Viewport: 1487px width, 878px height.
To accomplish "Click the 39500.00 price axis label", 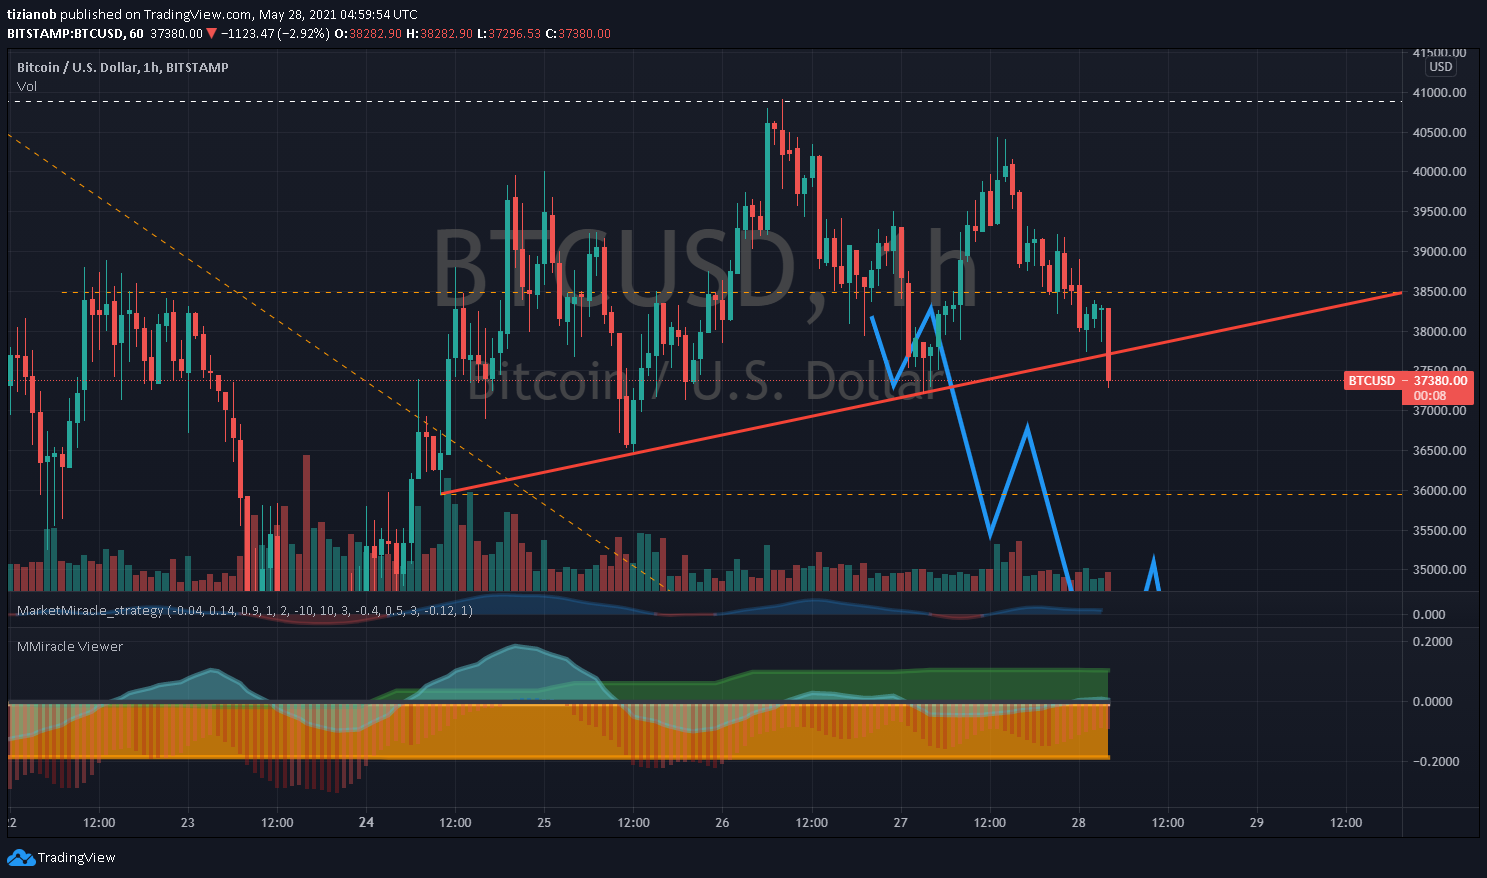I will [x=1438, y=212].
